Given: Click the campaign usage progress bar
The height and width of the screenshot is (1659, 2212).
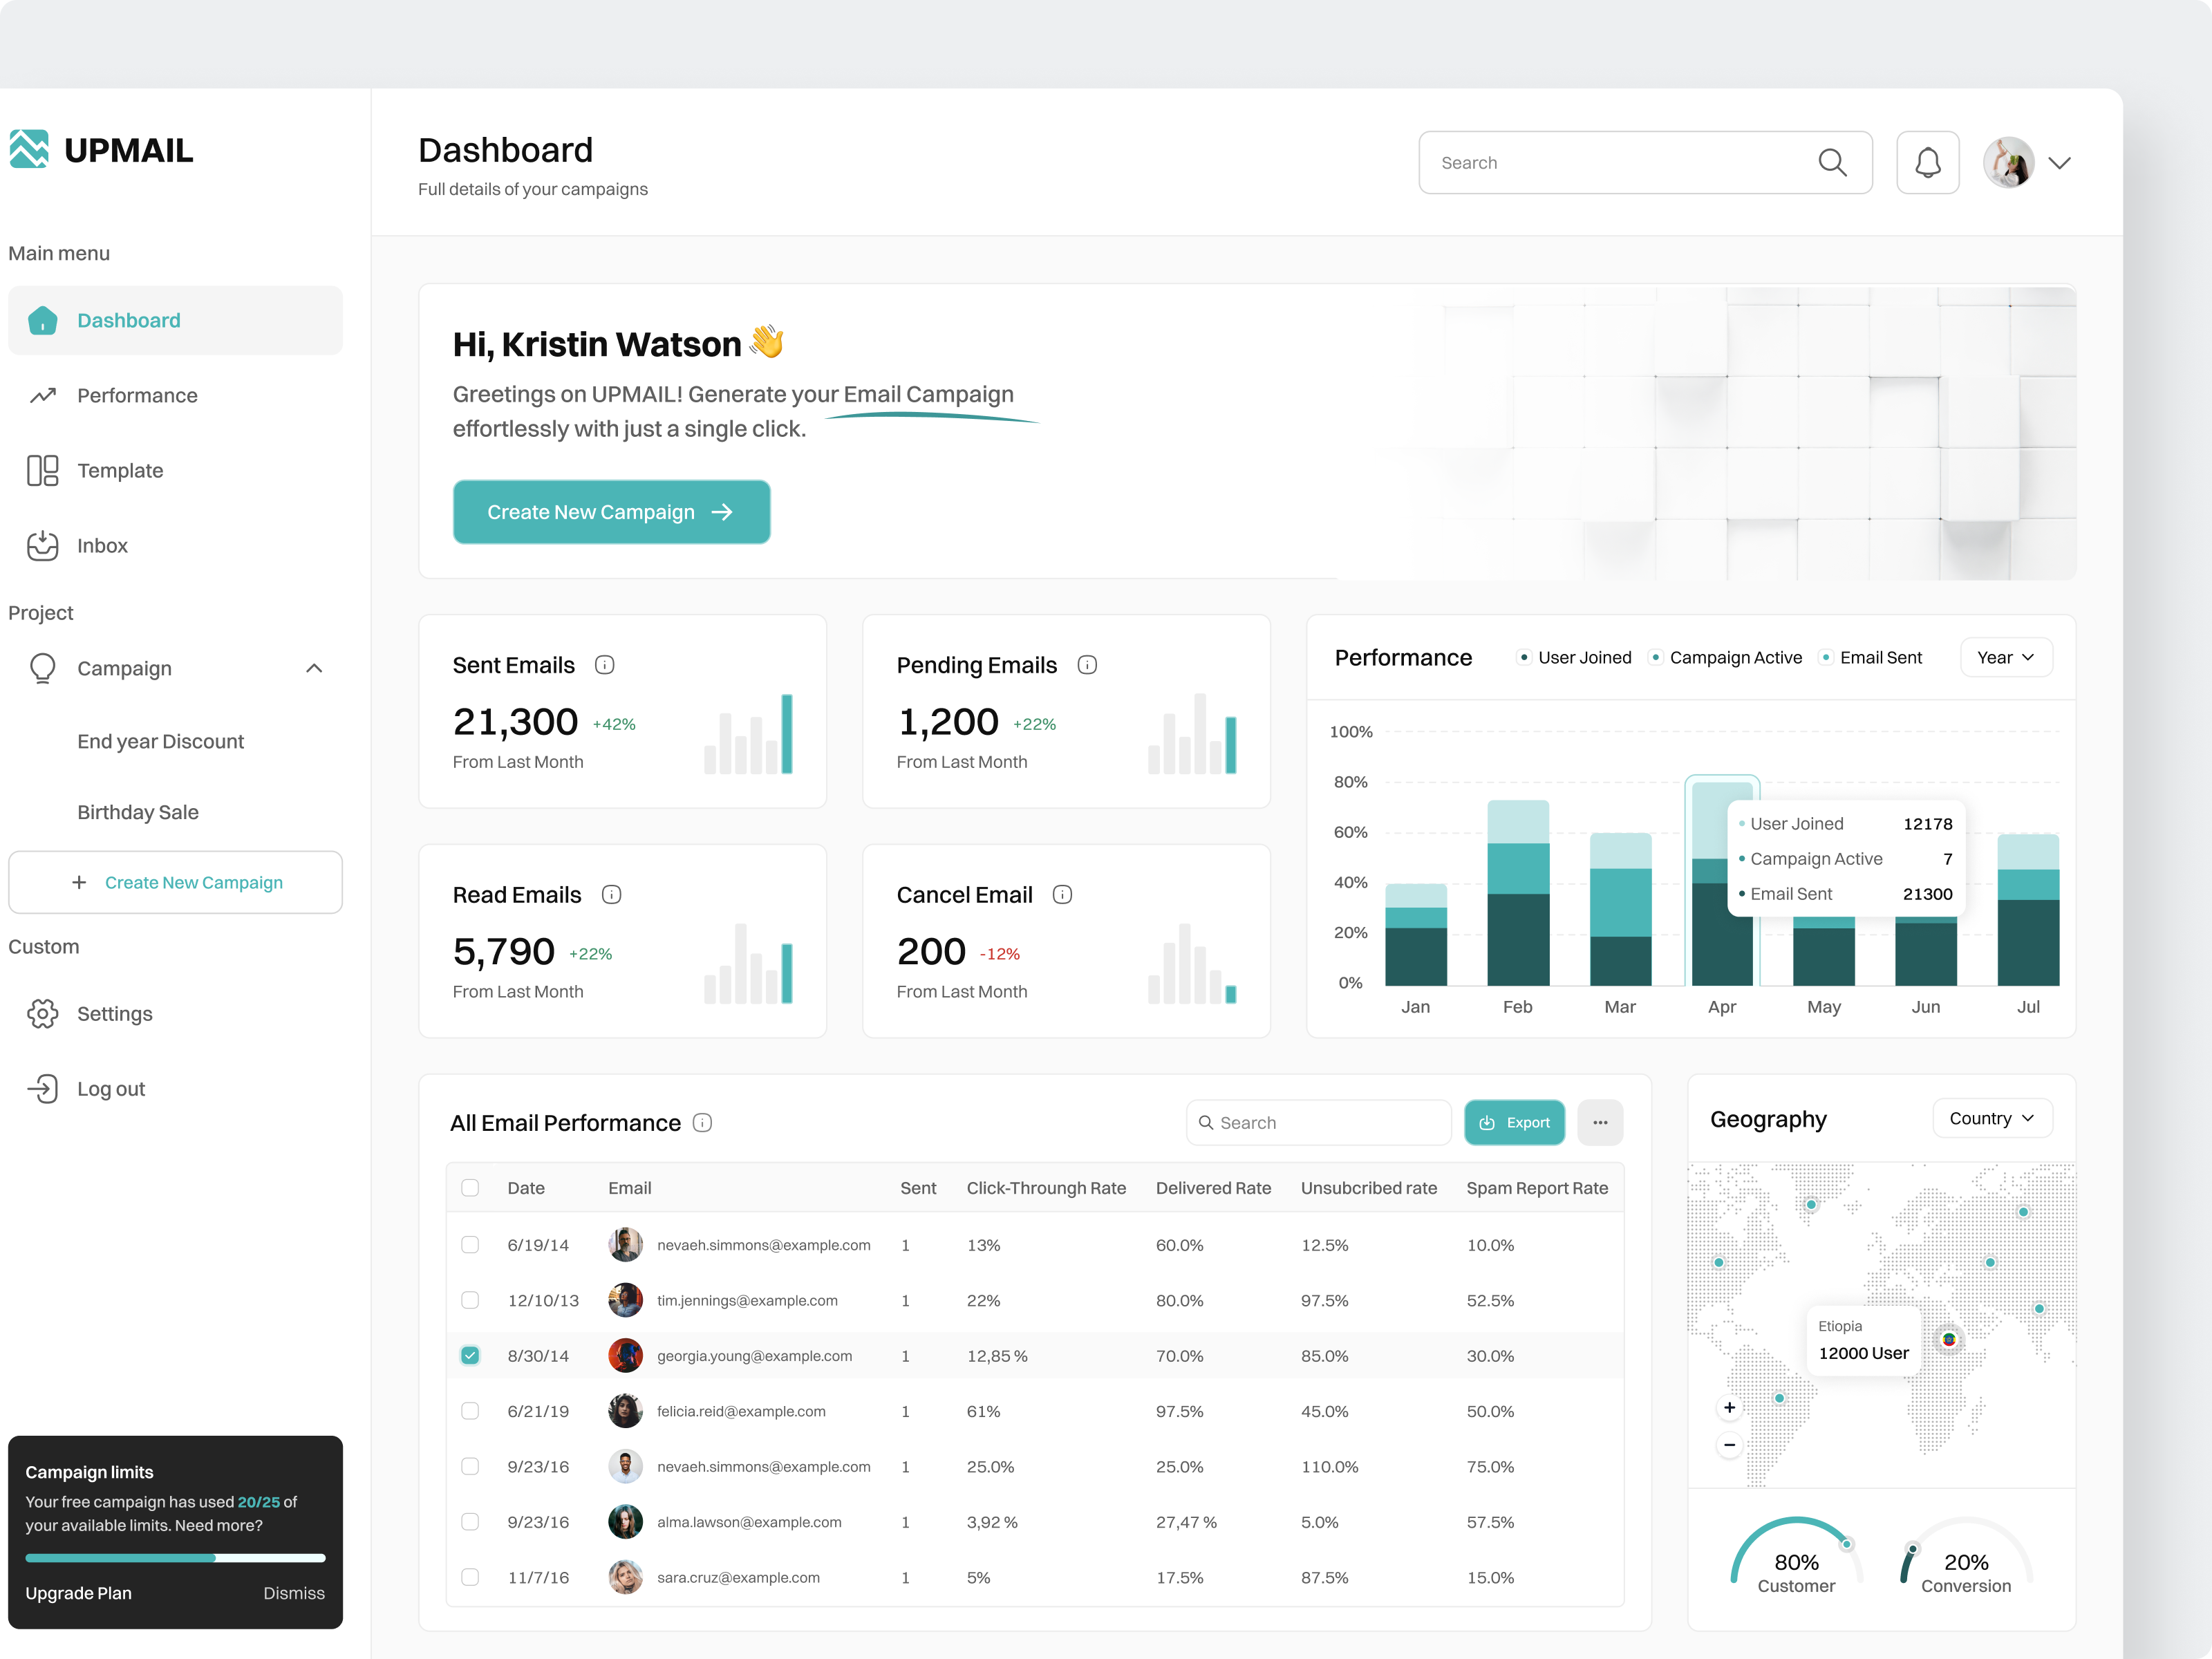Looking at the screenshot, I should click(x=175, y=1558).
